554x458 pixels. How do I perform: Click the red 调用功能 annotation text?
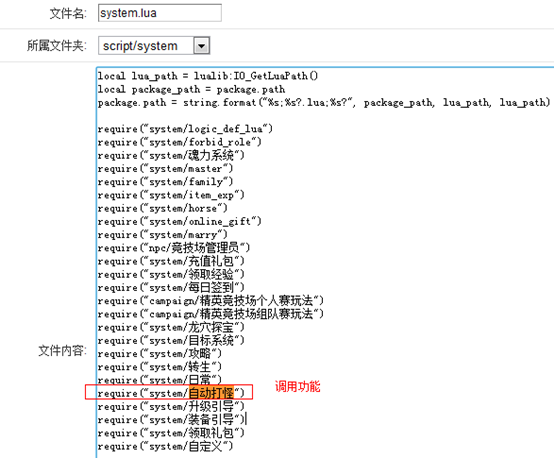point(297,386)
